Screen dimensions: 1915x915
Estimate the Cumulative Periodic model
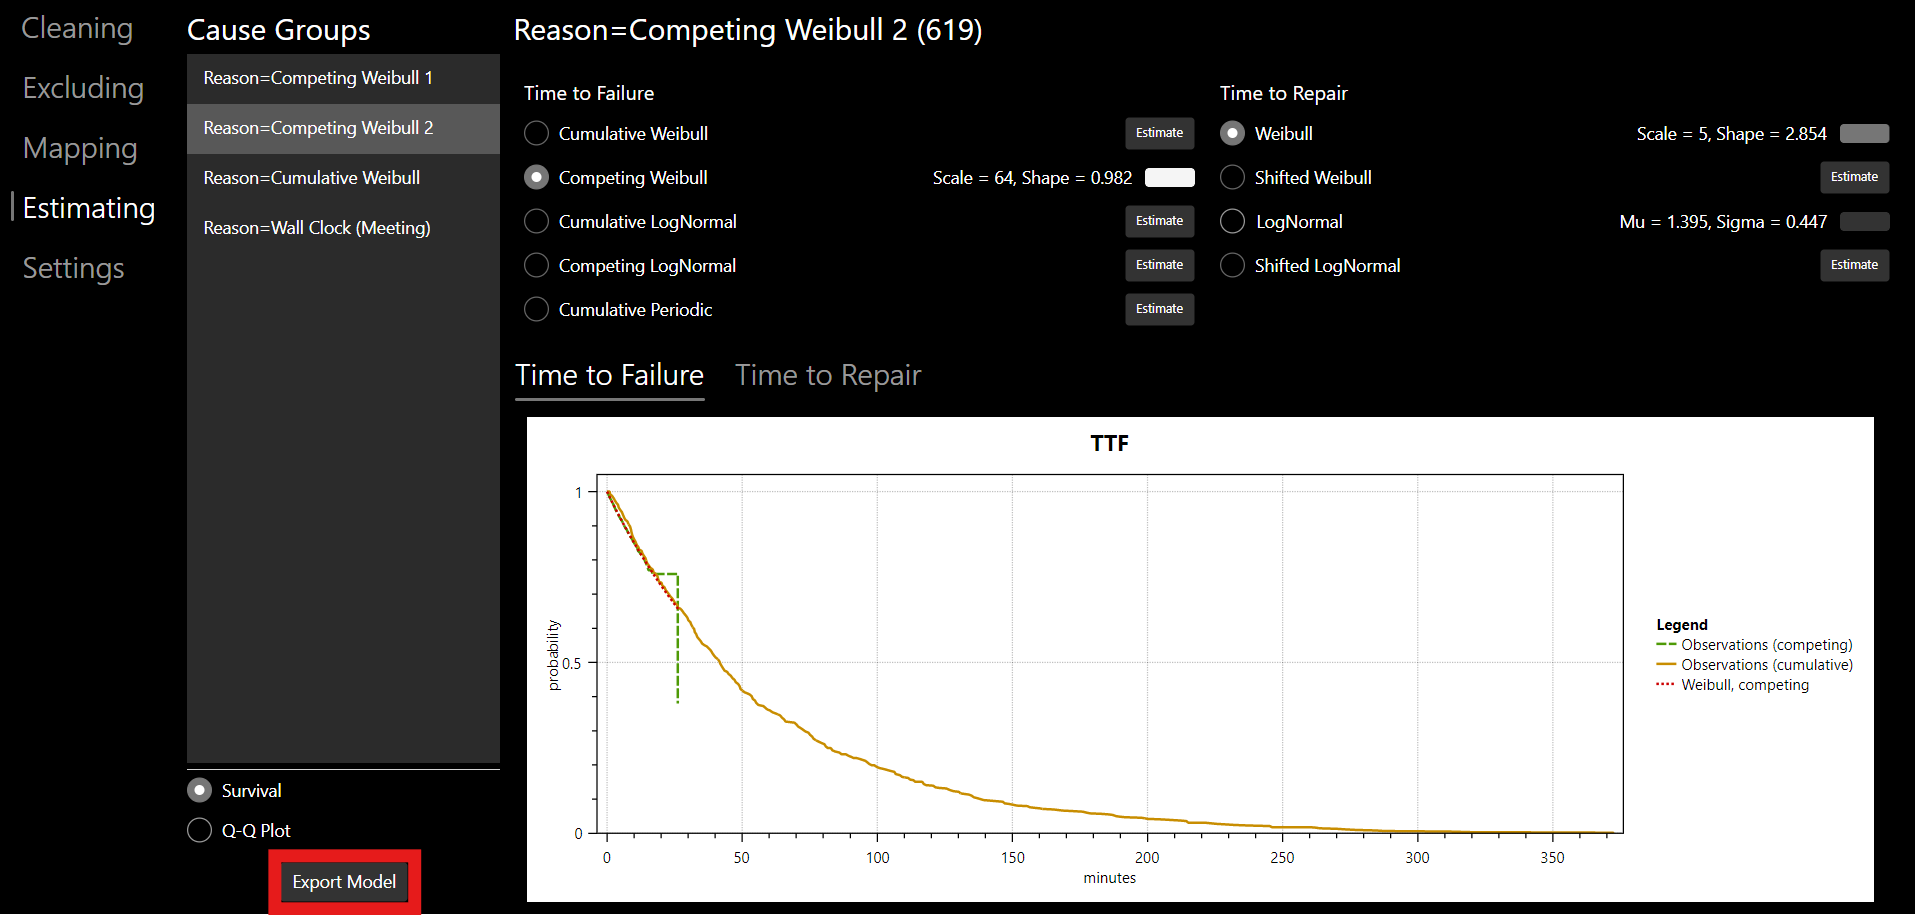1159,309
